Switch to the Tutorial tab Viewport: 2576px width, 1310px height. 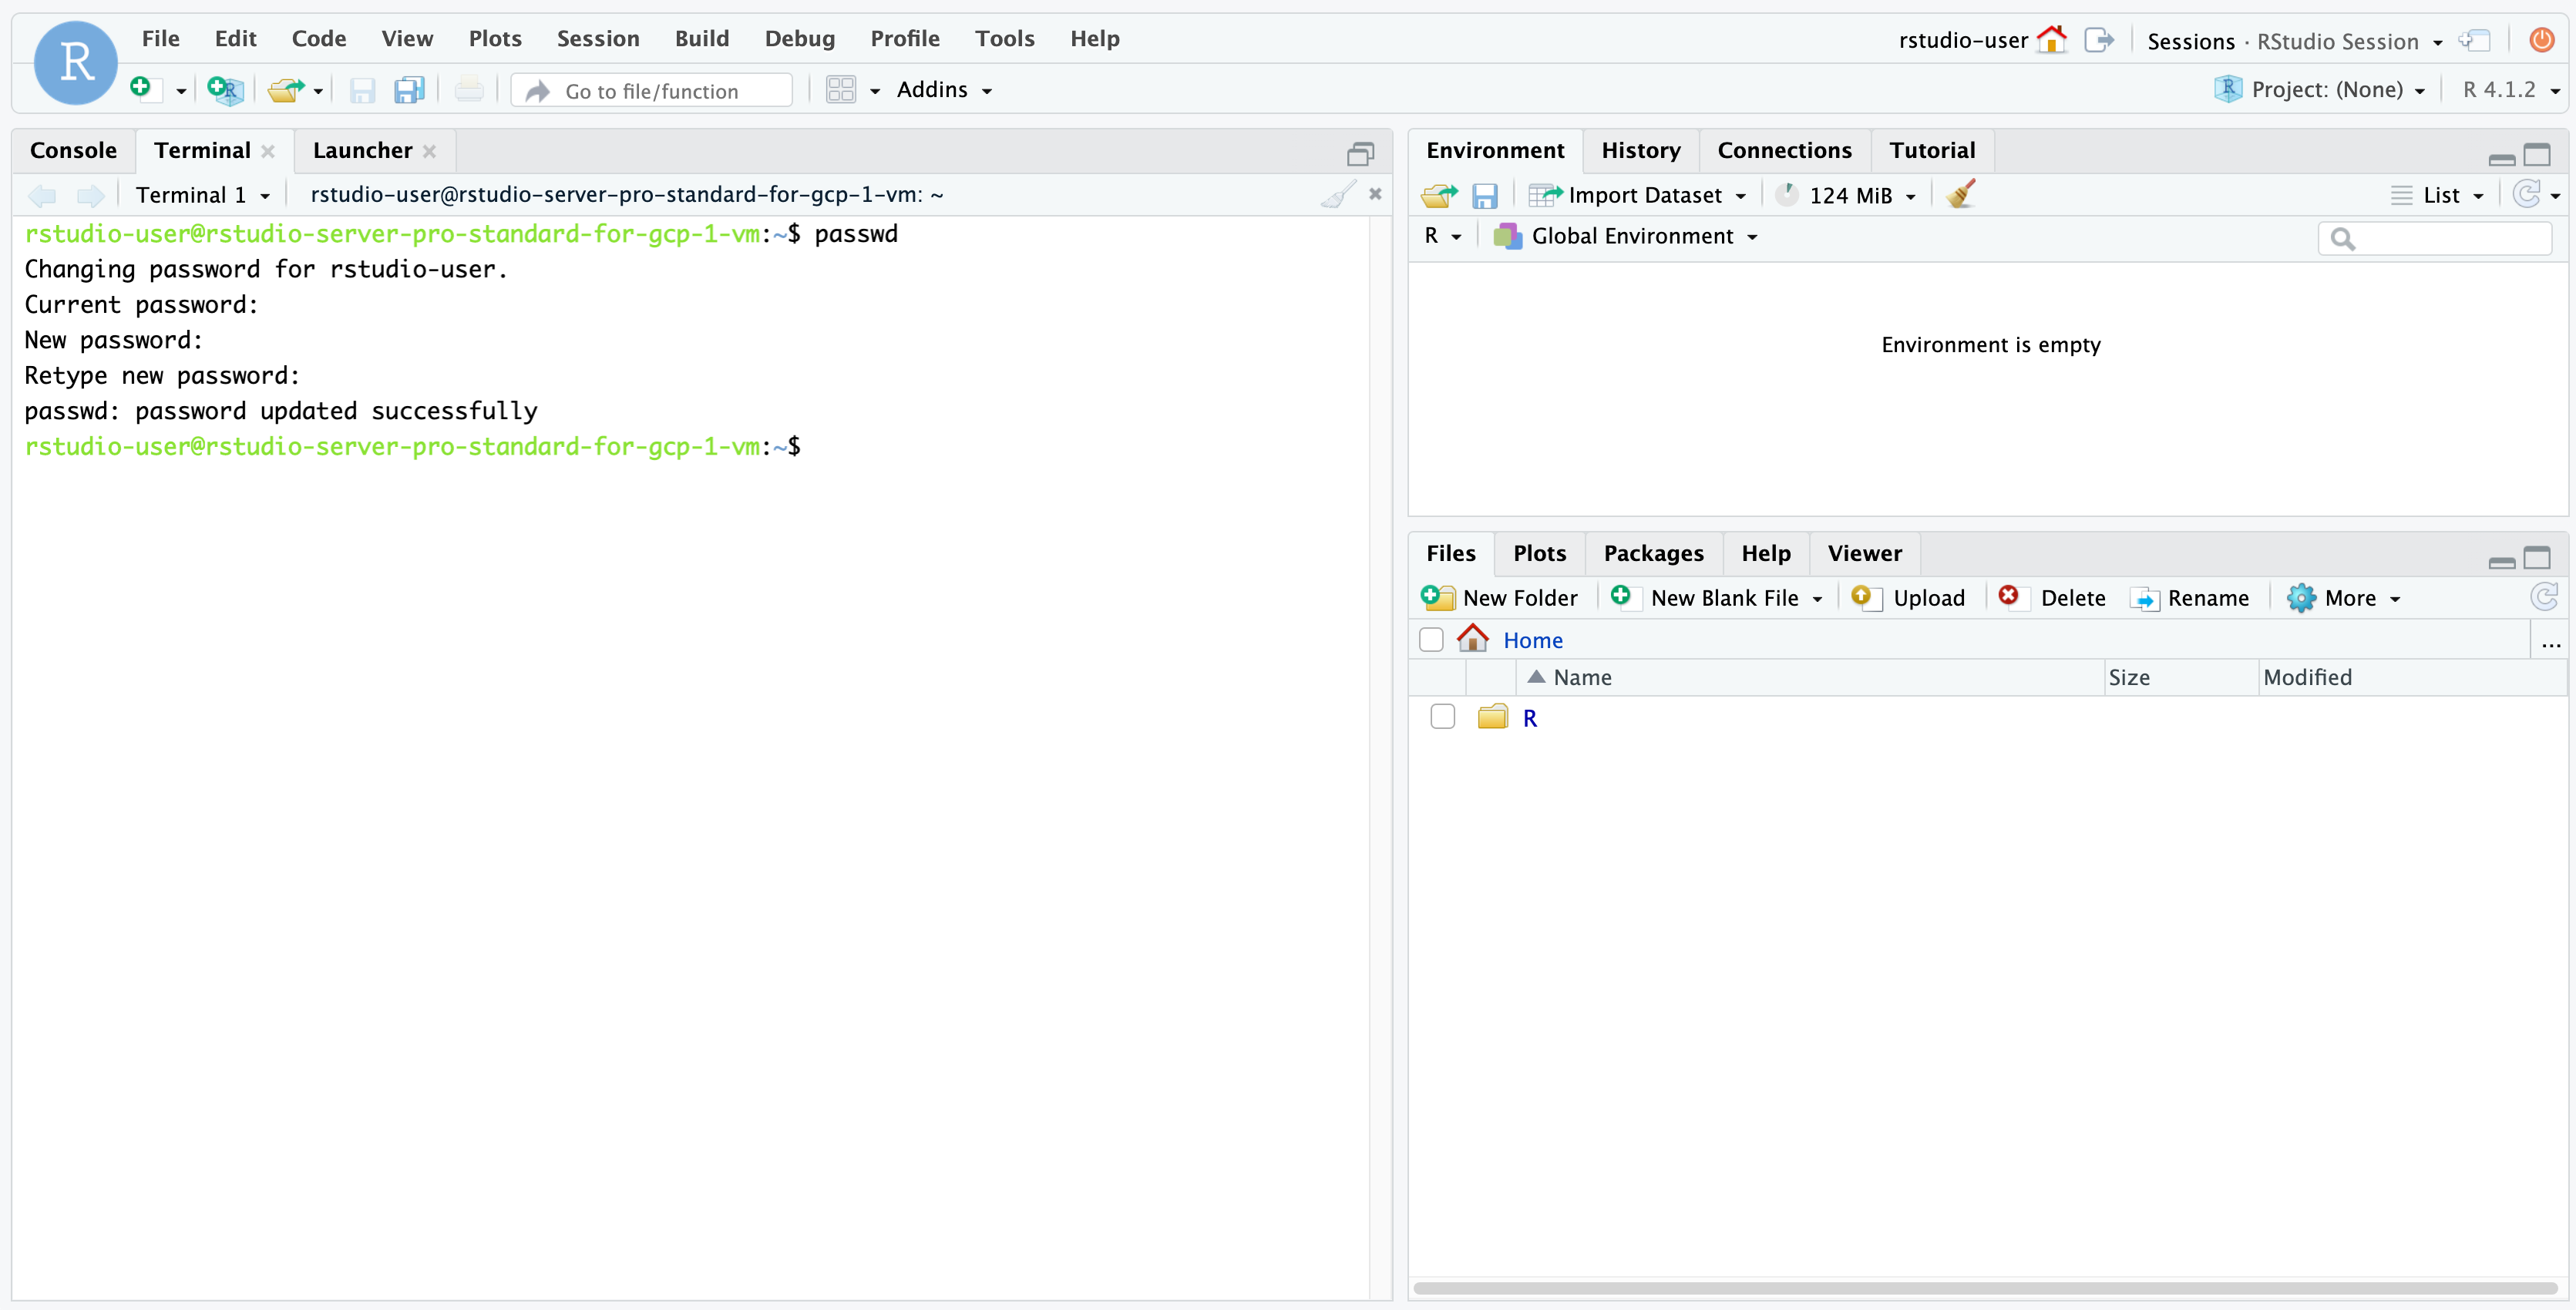point(1931,149)
